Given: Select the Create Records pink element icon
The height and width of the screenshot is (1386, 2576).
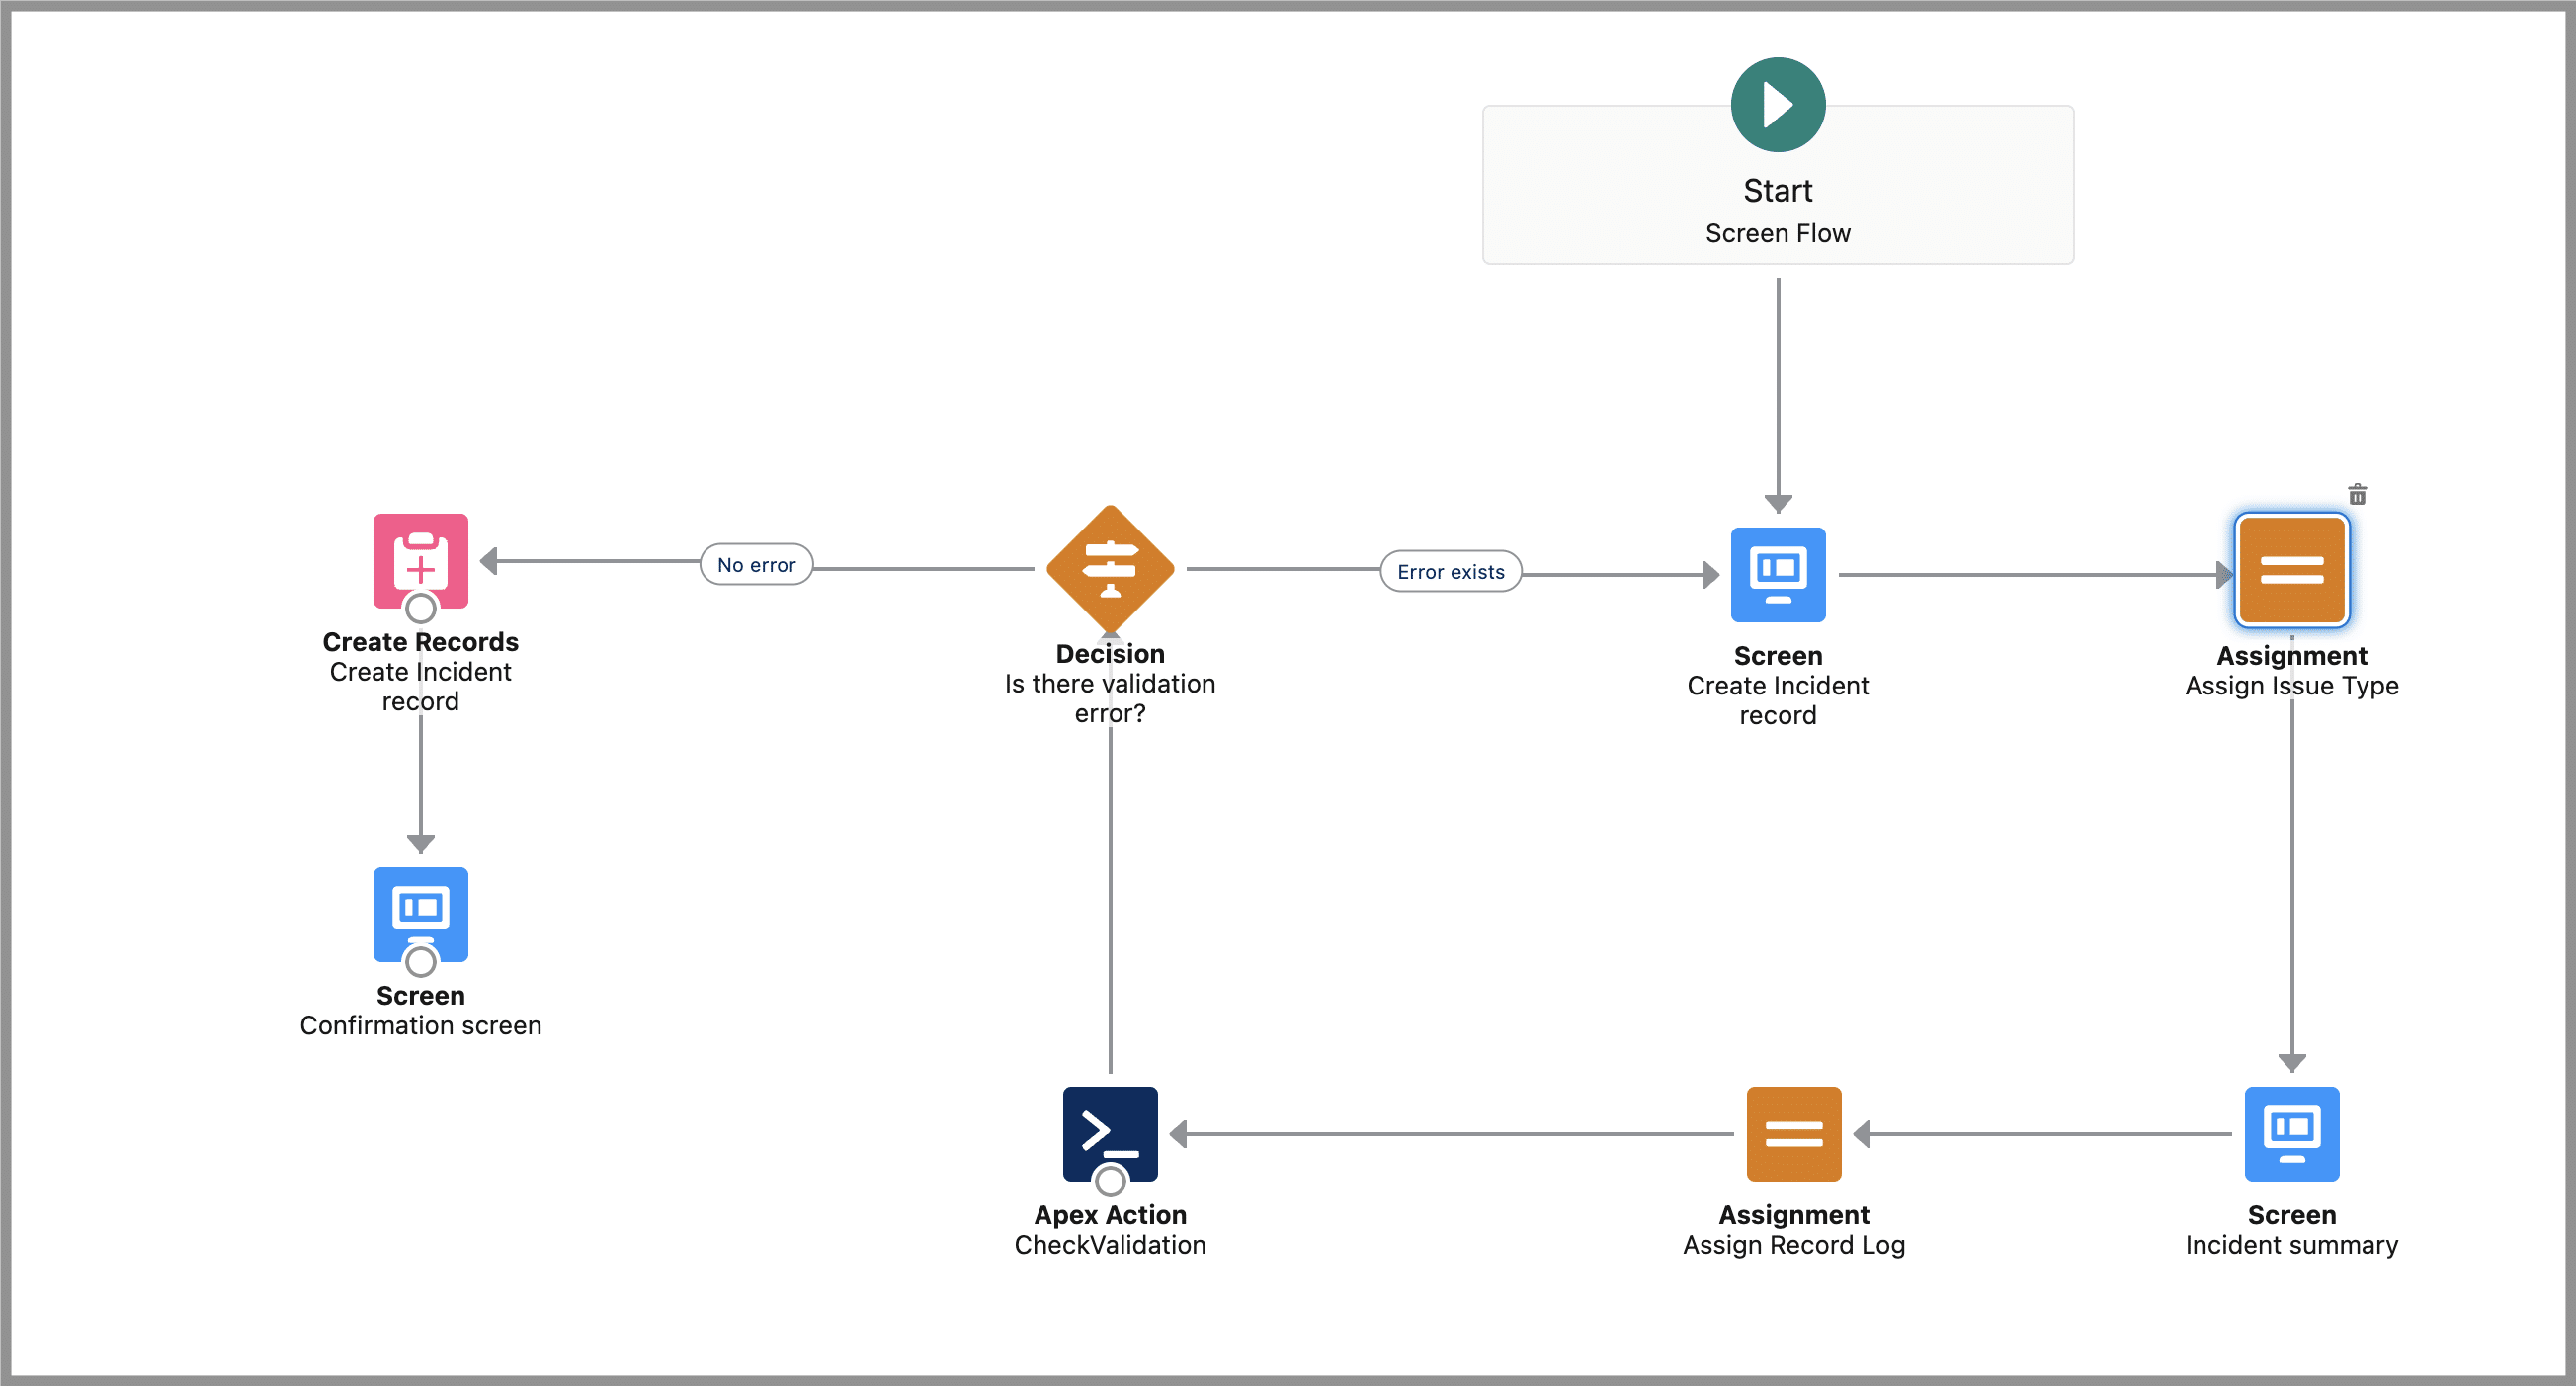Looking at the screenshot, I should click(x=420, y=561).
